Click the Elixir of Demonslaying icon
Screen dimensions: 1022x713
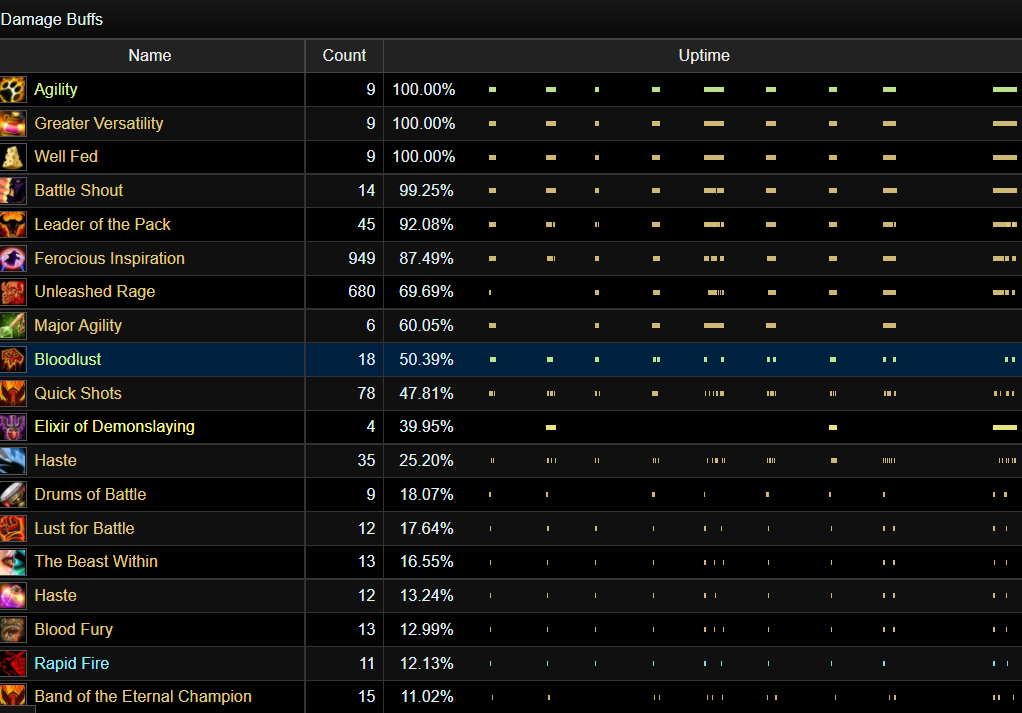pos(13,427)
